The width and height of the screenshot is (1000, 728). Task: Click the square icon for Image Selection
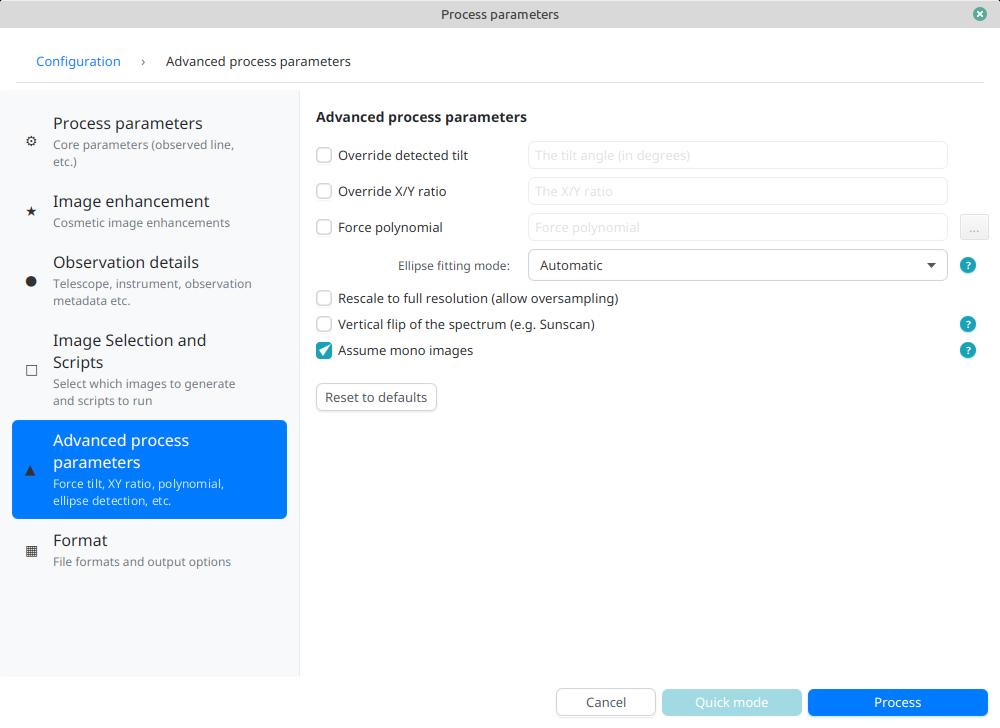point(31,370)
